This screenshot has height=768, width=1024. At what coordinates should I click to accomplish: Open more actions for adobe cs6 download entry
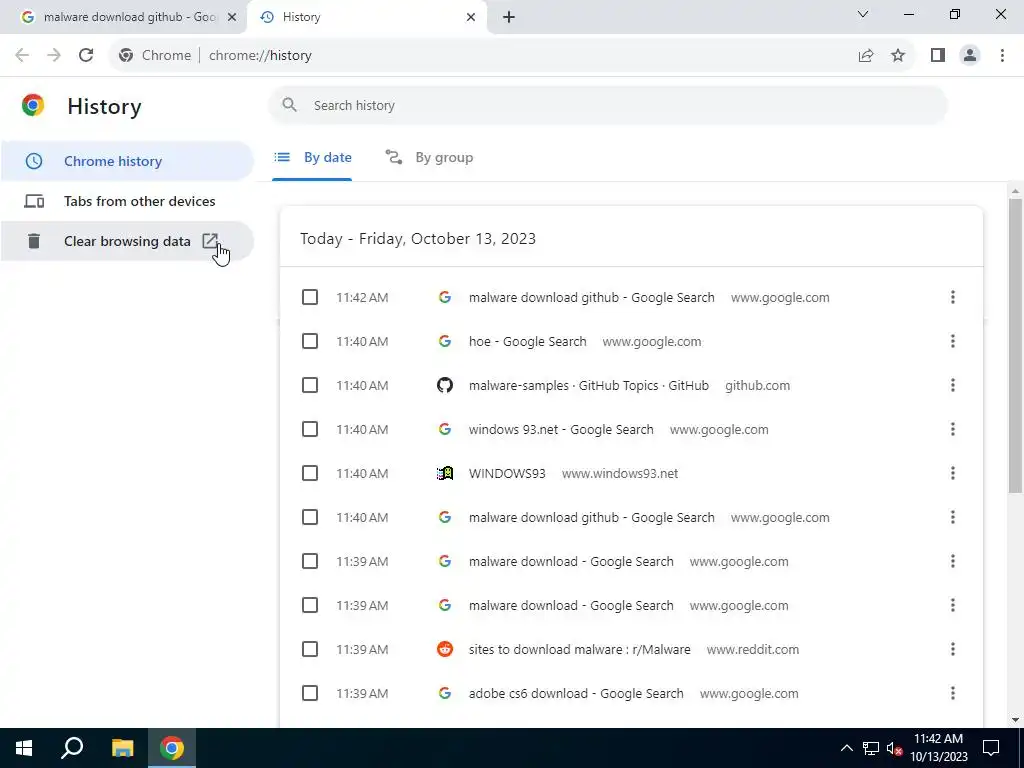952,693
